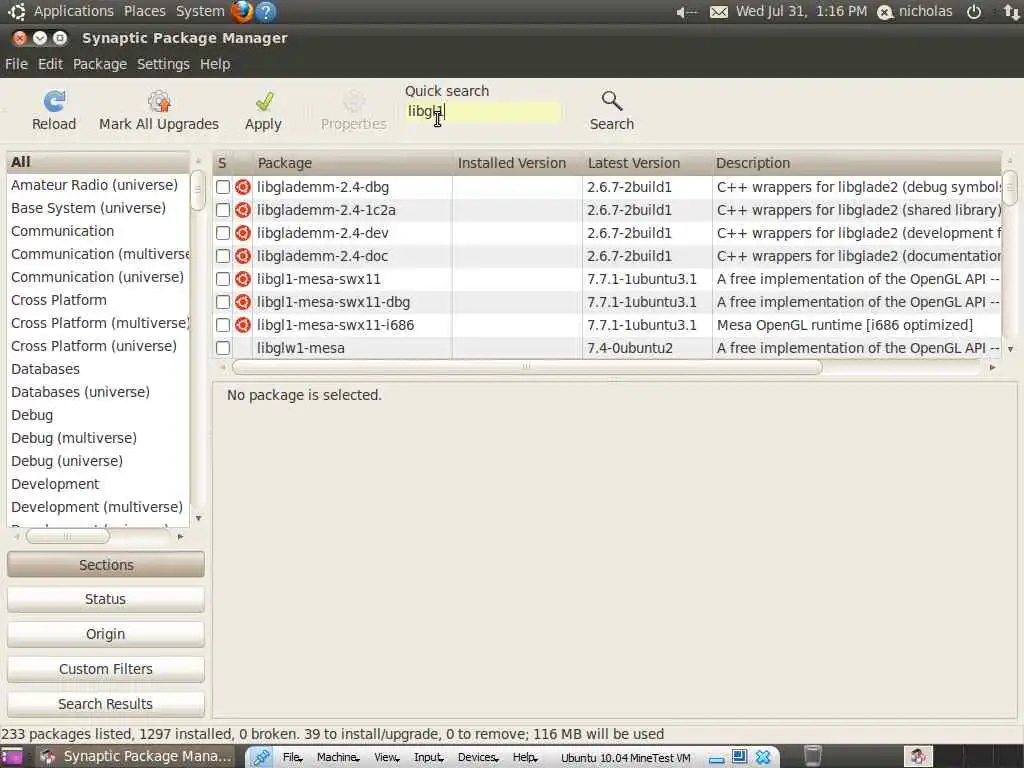This screenshot has width=1024, height=768.
Task: Click the VM toolbar close X icon
Action: click(763, 757)
